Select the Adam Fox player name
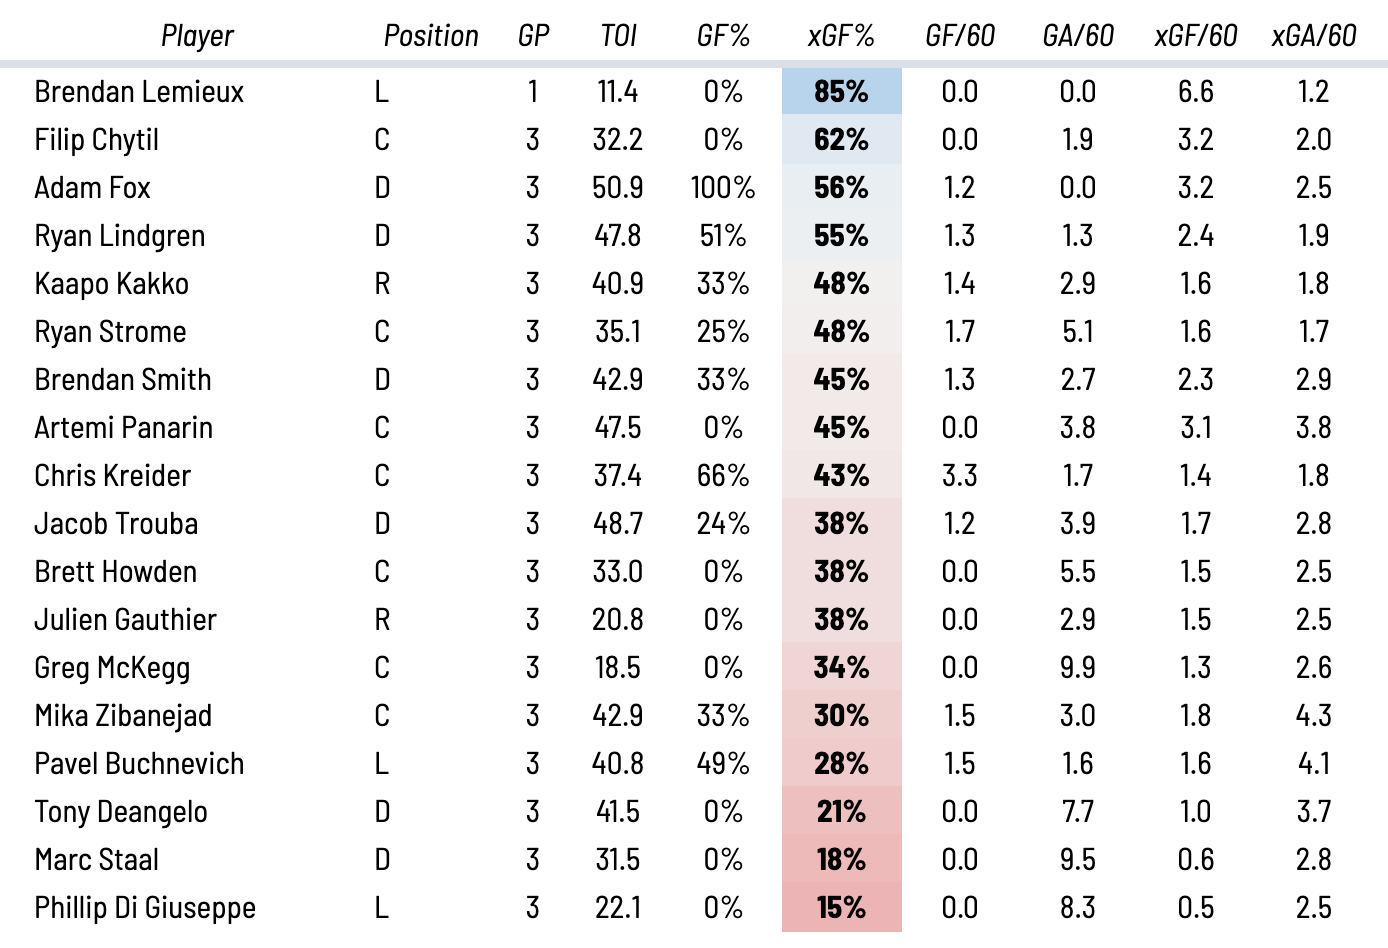The height and width of the screenshot is (948, 1388). click(x=92, y=188)
